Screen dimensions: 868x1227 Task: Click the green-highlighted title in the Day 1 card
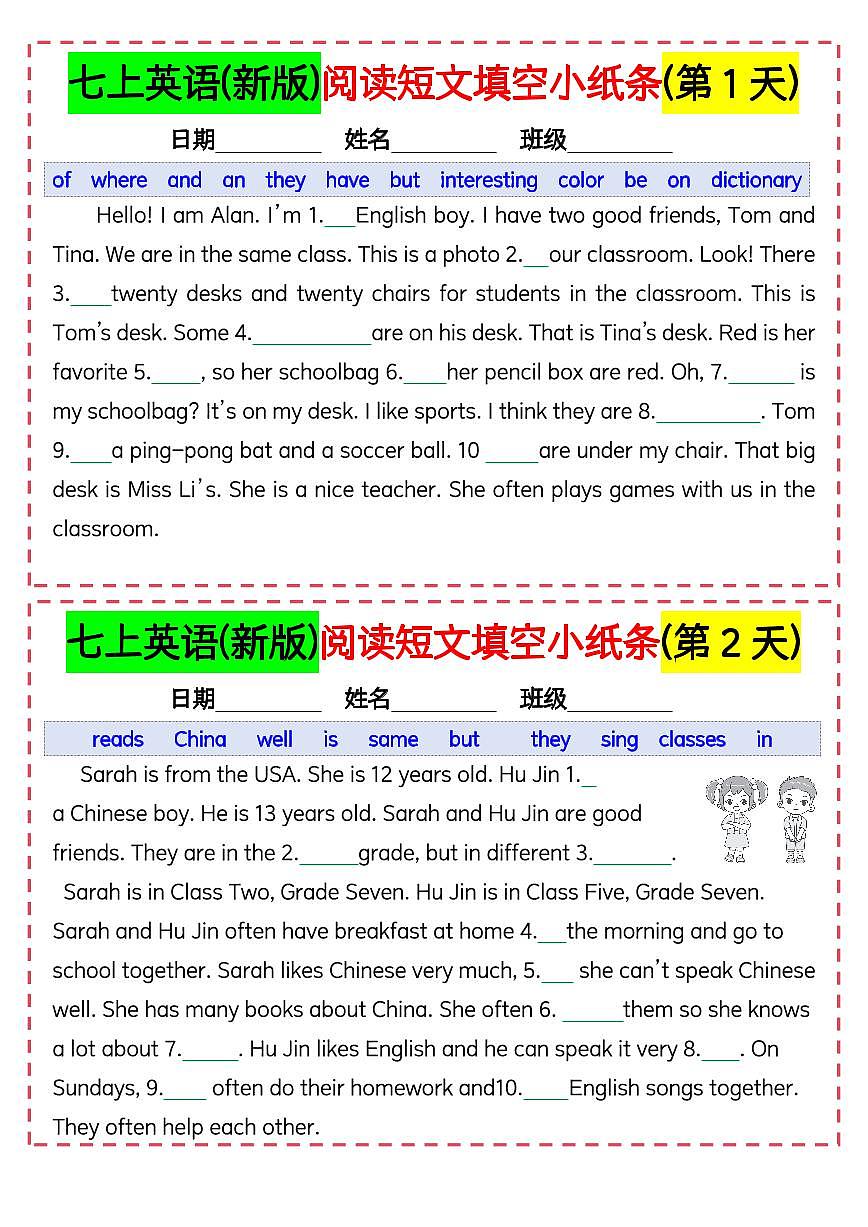[x=194, y=84]
